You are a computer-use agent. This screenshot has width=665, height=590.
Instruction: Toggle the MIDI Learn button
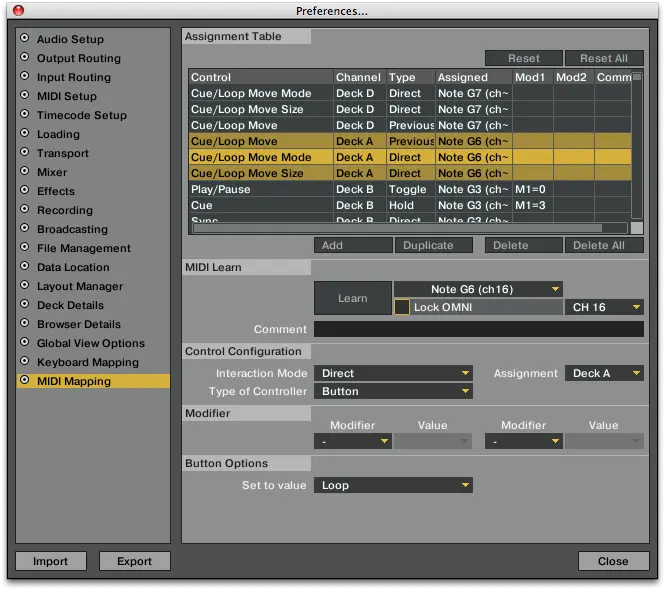coord(352,298)
